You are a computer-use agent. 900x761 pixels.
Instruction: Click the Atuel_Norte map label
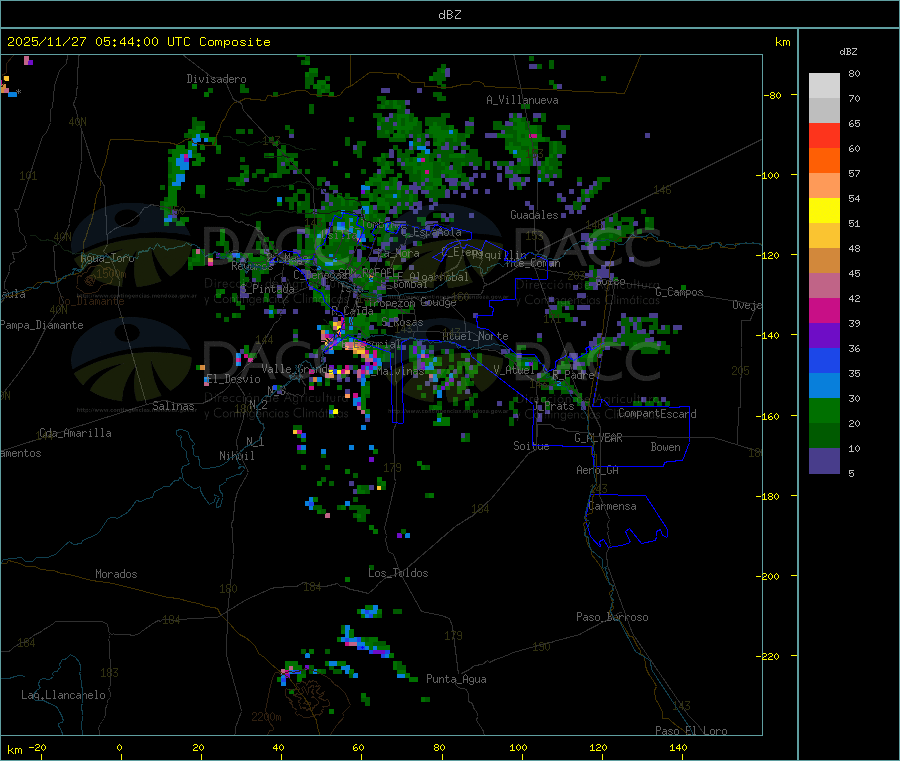[475, 336]
